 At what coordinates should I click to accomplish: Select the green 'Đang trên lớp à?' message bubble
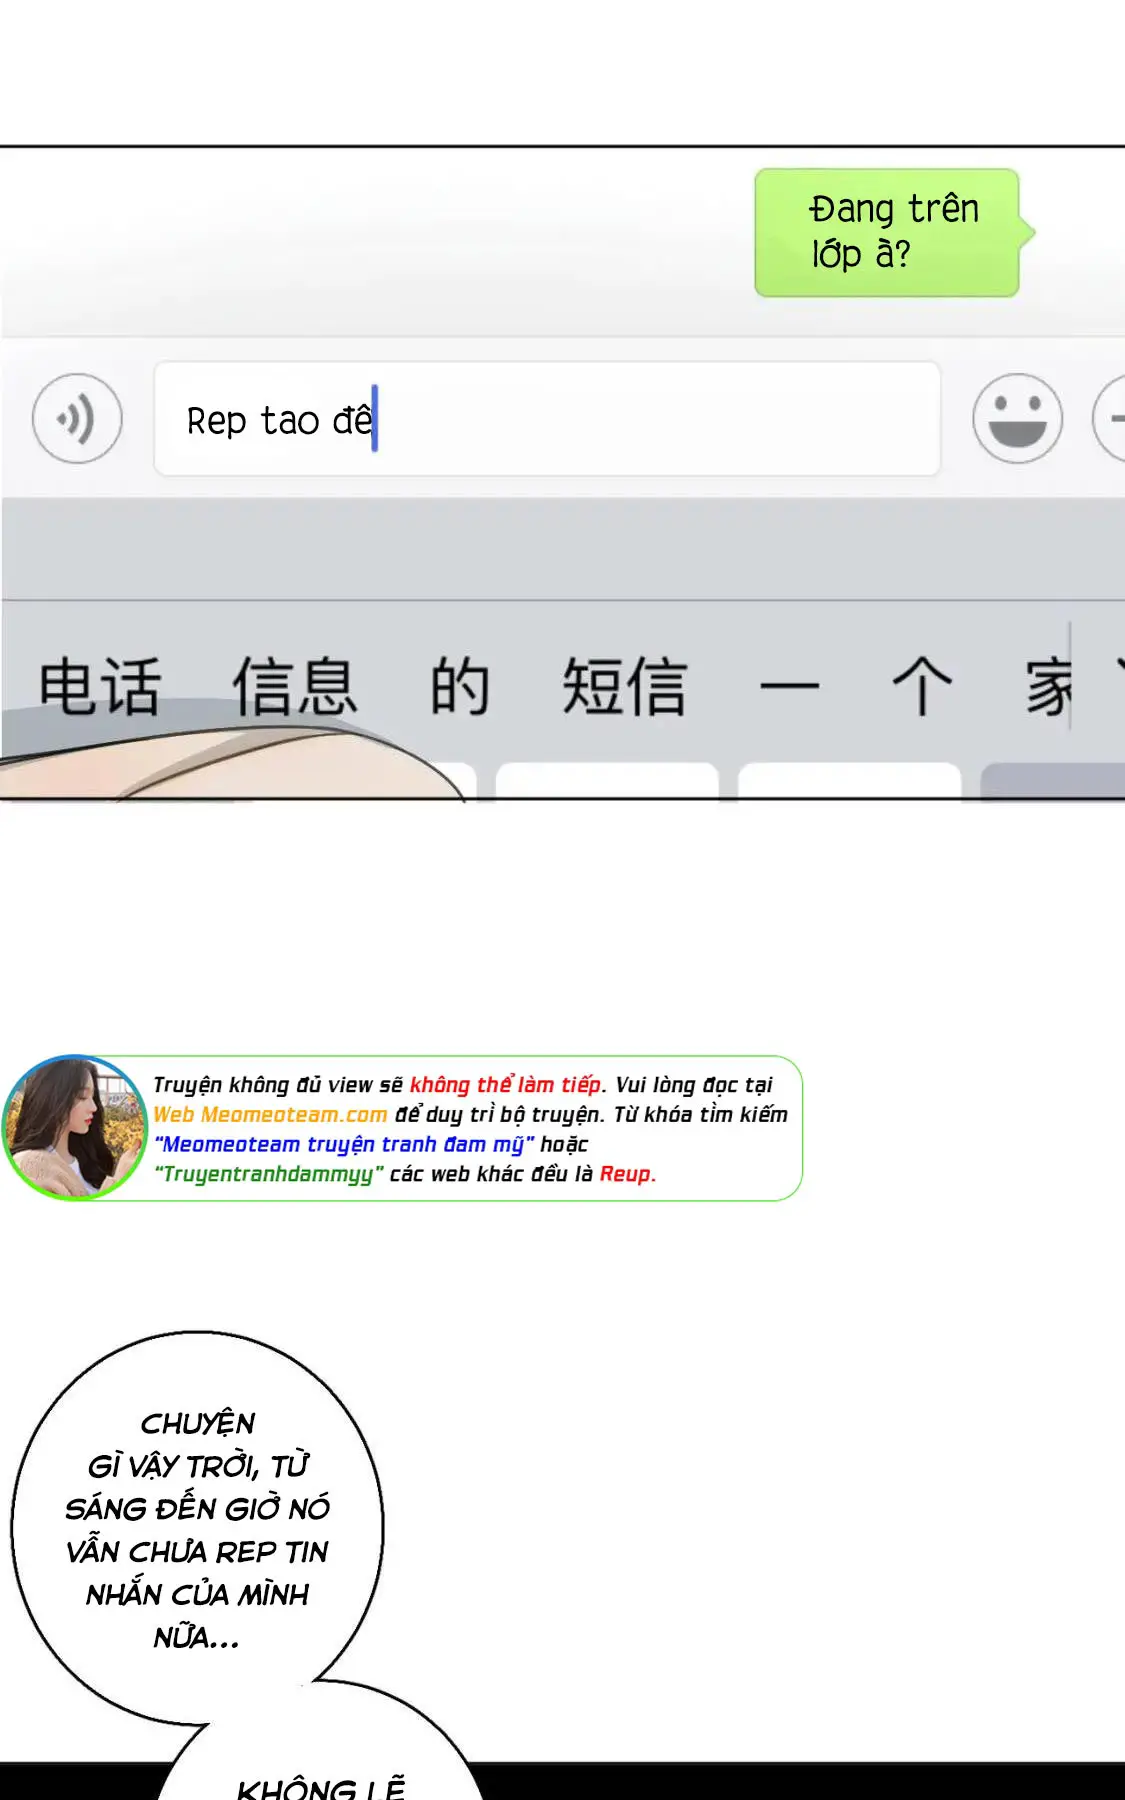click(888, 233)
